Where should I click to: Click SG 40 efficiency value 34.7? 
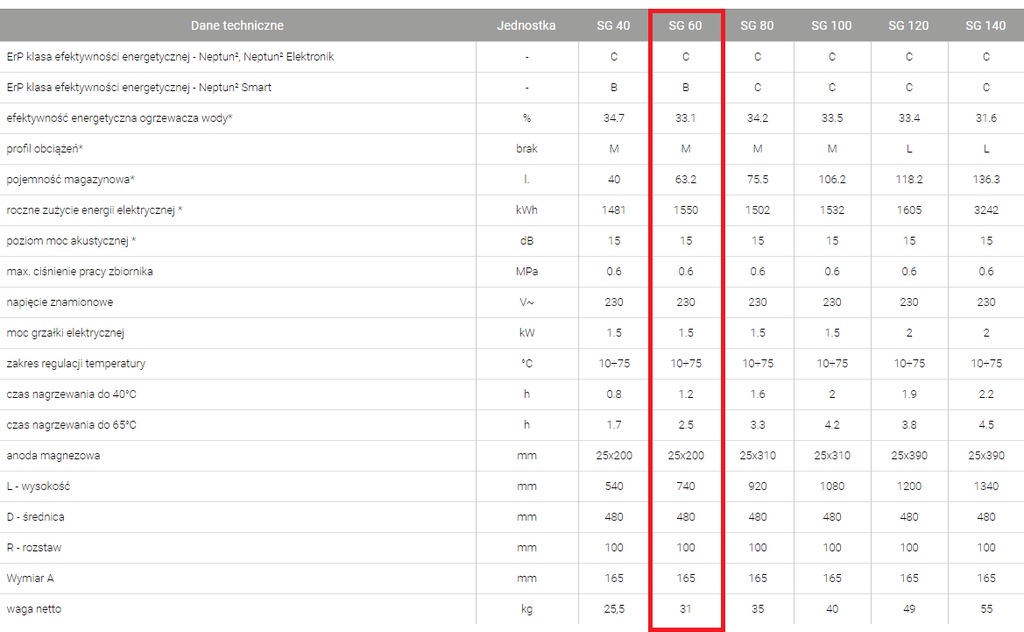[614, 118]
